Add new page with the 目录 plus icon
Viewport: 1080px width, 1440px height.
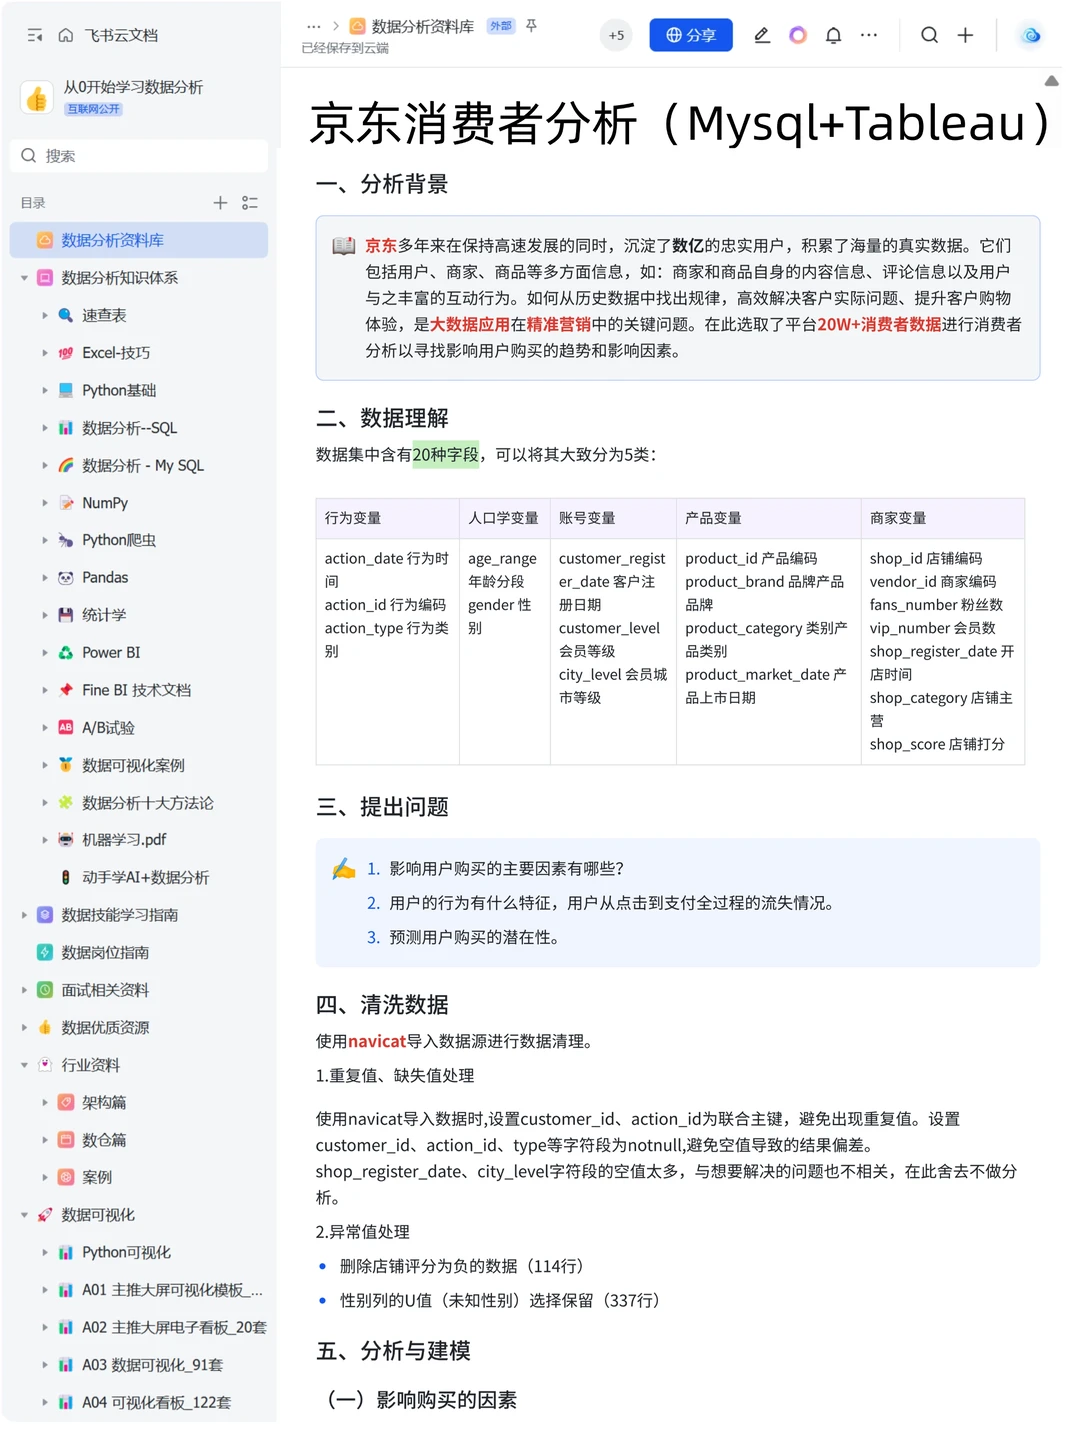point(221,203)
